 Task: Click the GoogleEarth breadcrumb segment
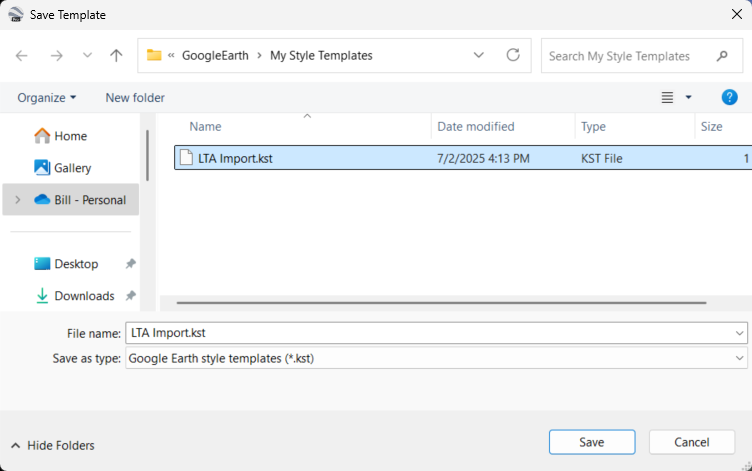(215, 56)
